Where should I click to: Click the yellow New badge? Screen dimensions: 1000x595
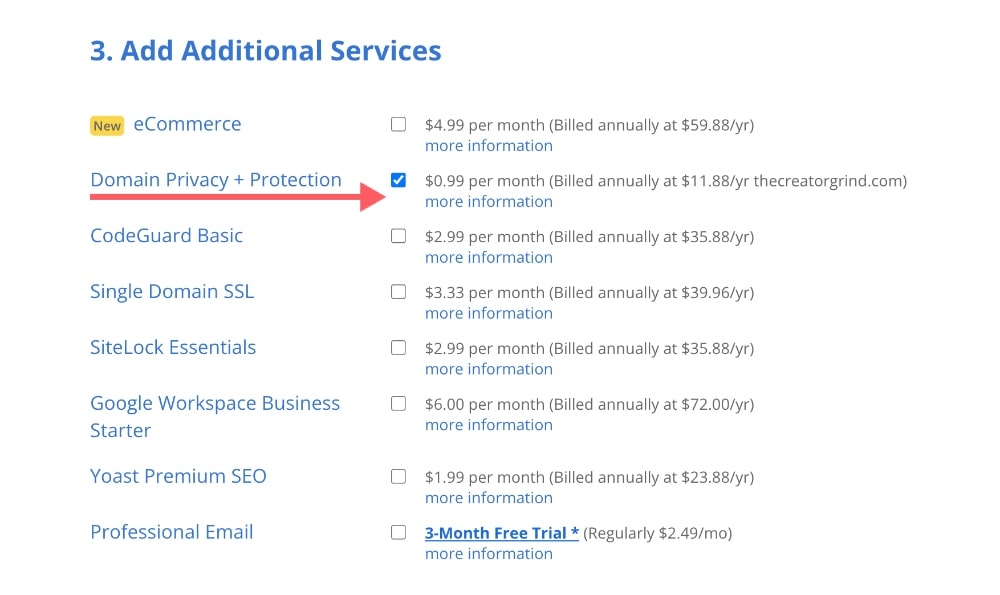pyautogui.click(x=106, y=125)
